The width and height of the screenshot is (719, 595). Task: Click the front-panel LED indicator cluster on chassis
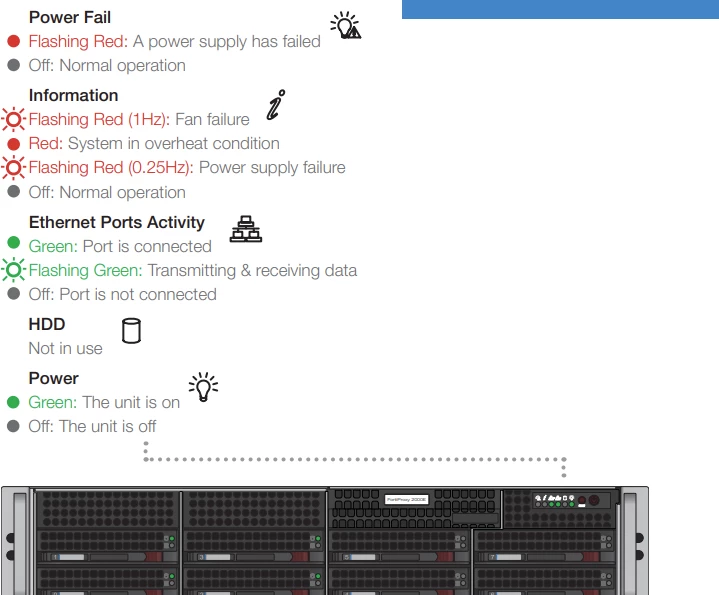555,501
